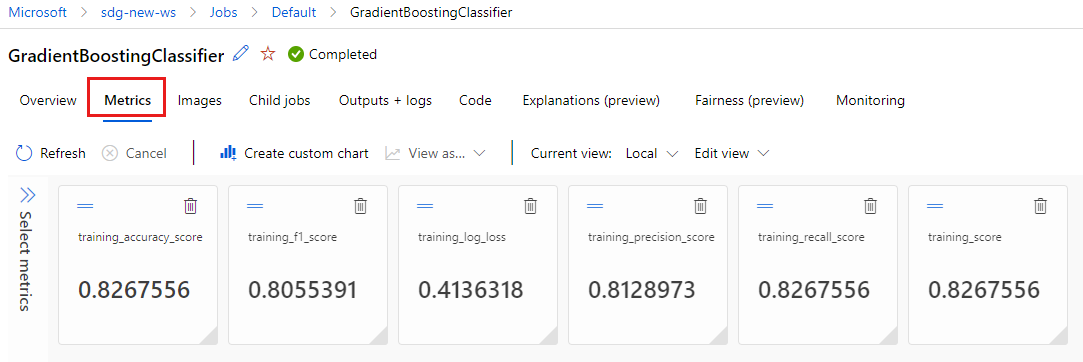Click the training_precision_score metric label
This screenshot has width=1083, height=362.
click(651, 238)
